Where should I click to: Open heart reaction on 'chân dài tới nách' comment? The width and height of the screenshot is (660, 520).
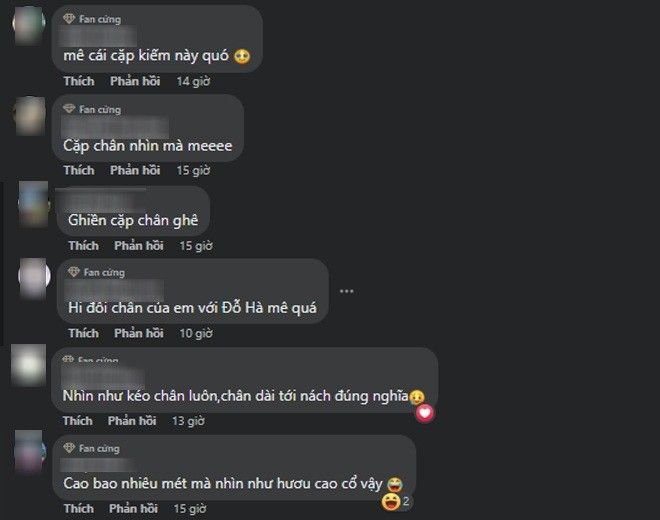tap(425, 413)
